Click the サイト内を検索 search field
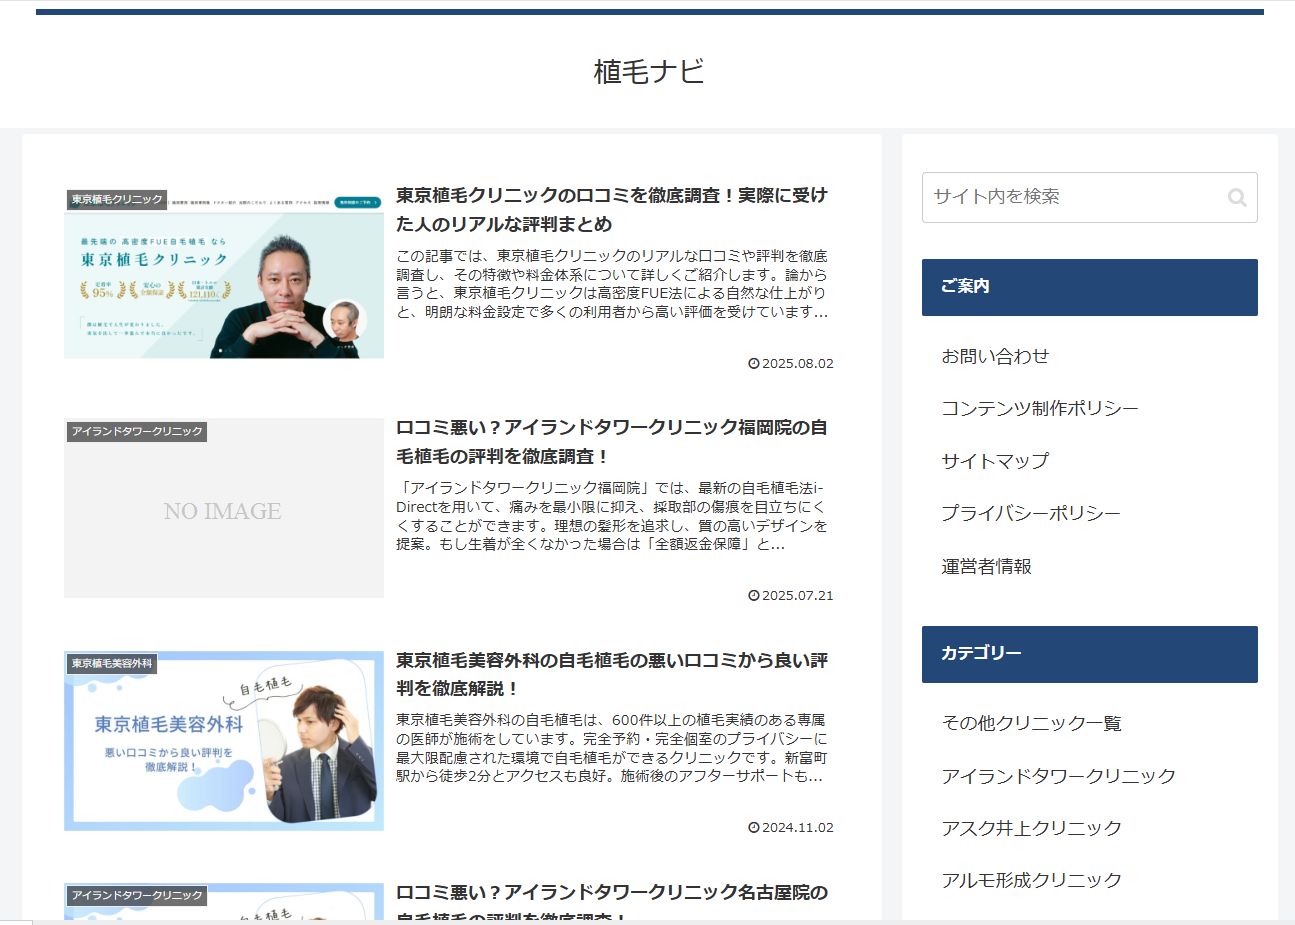 point(1070,197)
